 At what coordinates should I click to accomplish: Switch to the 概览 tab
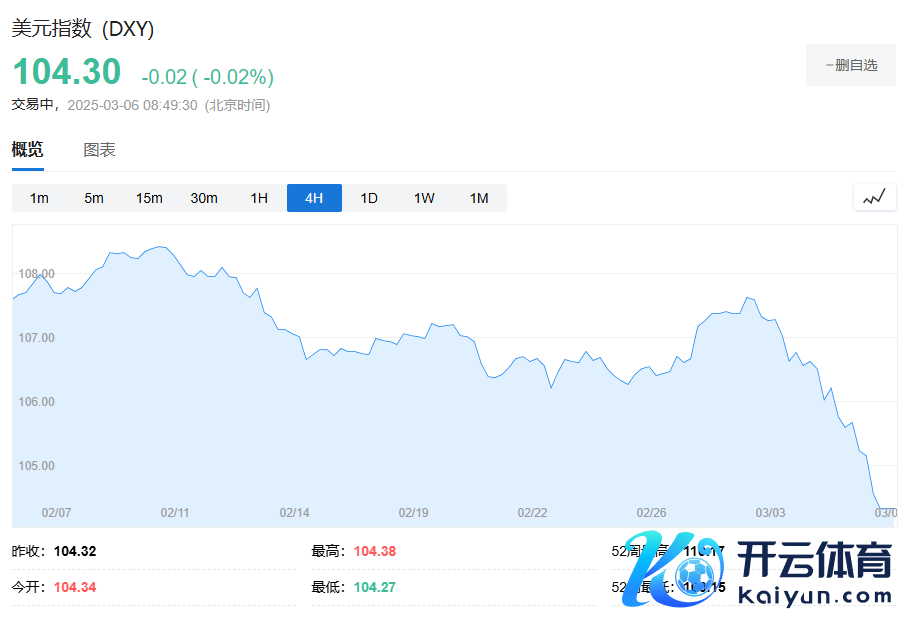[x=27, y=150]
